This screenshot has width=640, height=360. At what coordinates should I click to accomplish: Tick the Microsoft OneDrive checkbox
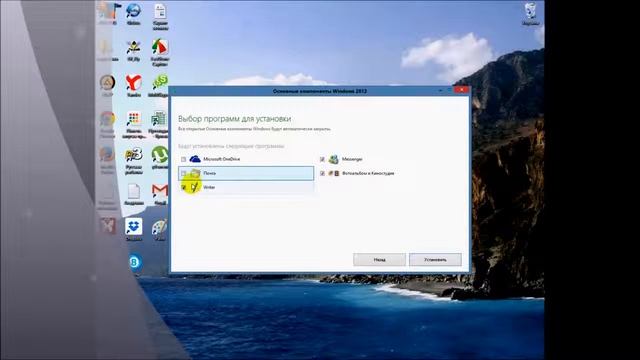(183, 159)
